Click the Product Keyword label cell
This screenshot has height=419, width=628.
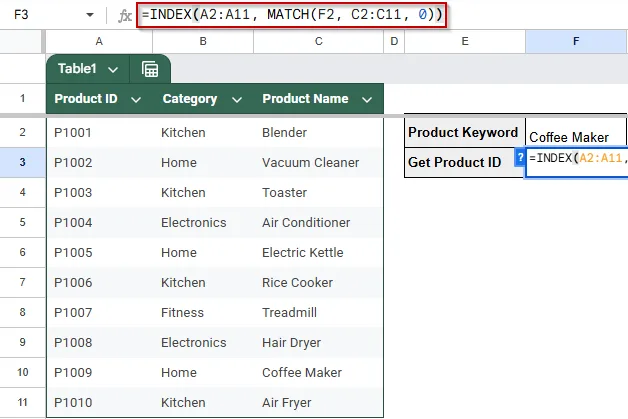[465, 132]
